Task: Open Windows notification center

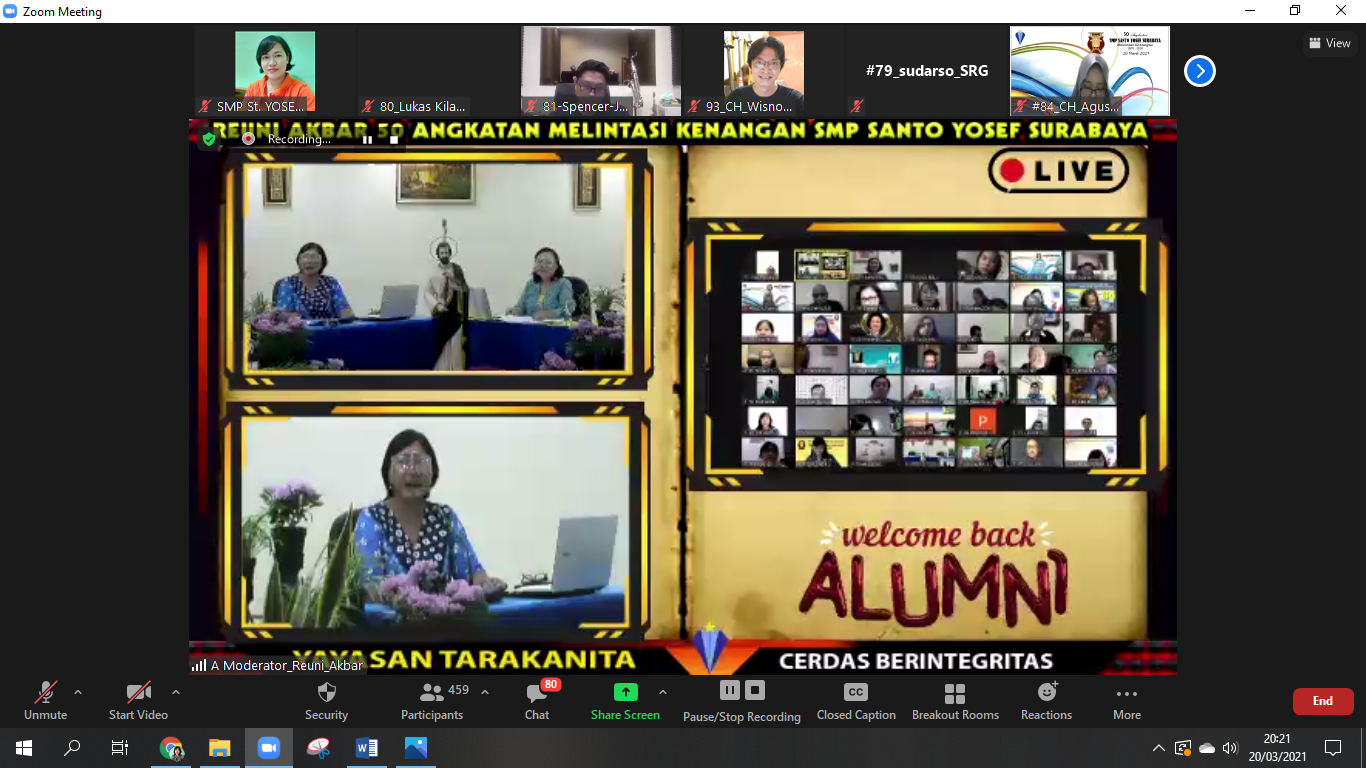Action: click(x=1333, y=748)
